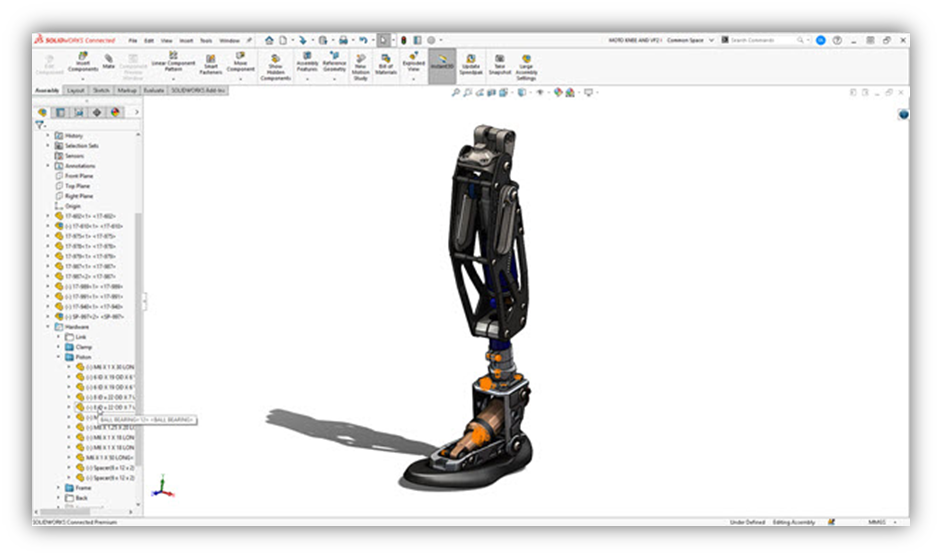Open the File menu

click(132, 41)
